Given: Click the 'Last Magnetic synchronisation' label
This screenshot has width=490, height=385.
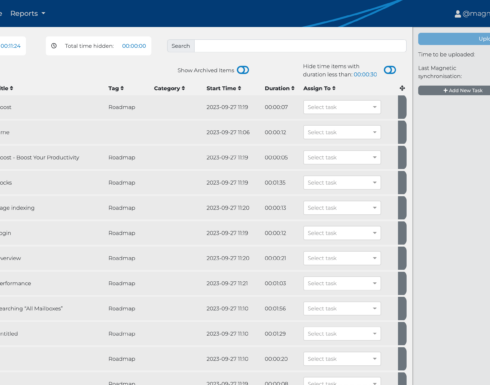Looking at the screenshot, I should pos(440,72).
